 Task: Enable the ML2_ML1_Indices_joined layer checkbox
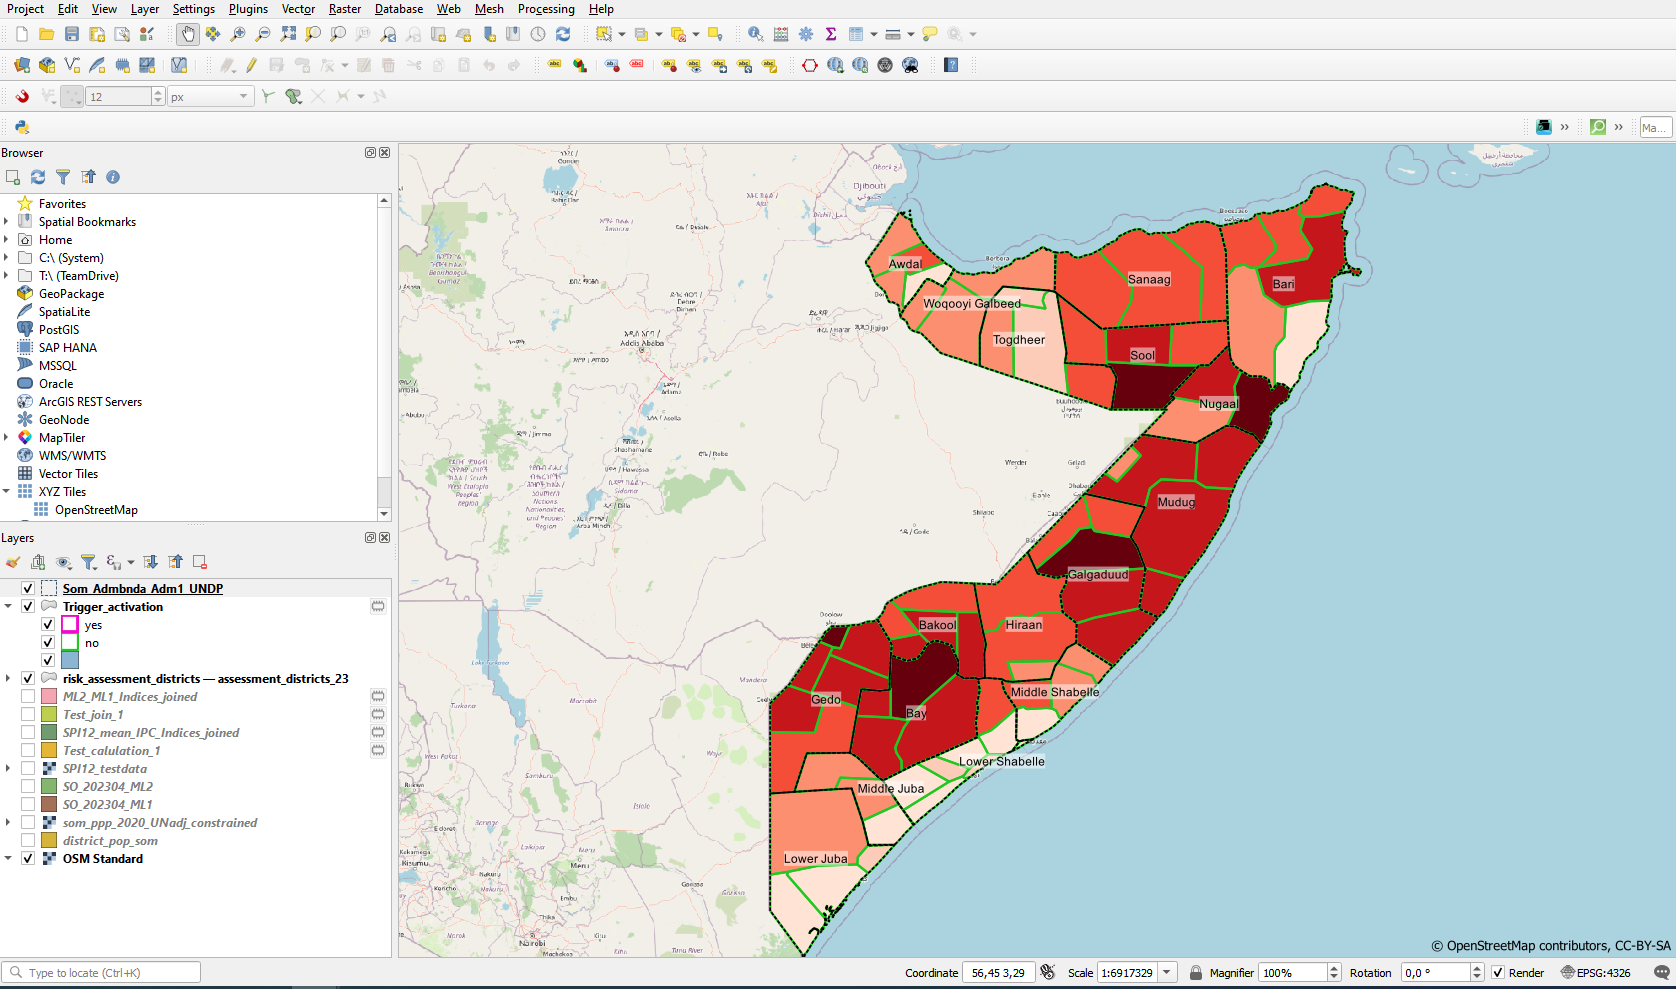(x=28, y=697)
